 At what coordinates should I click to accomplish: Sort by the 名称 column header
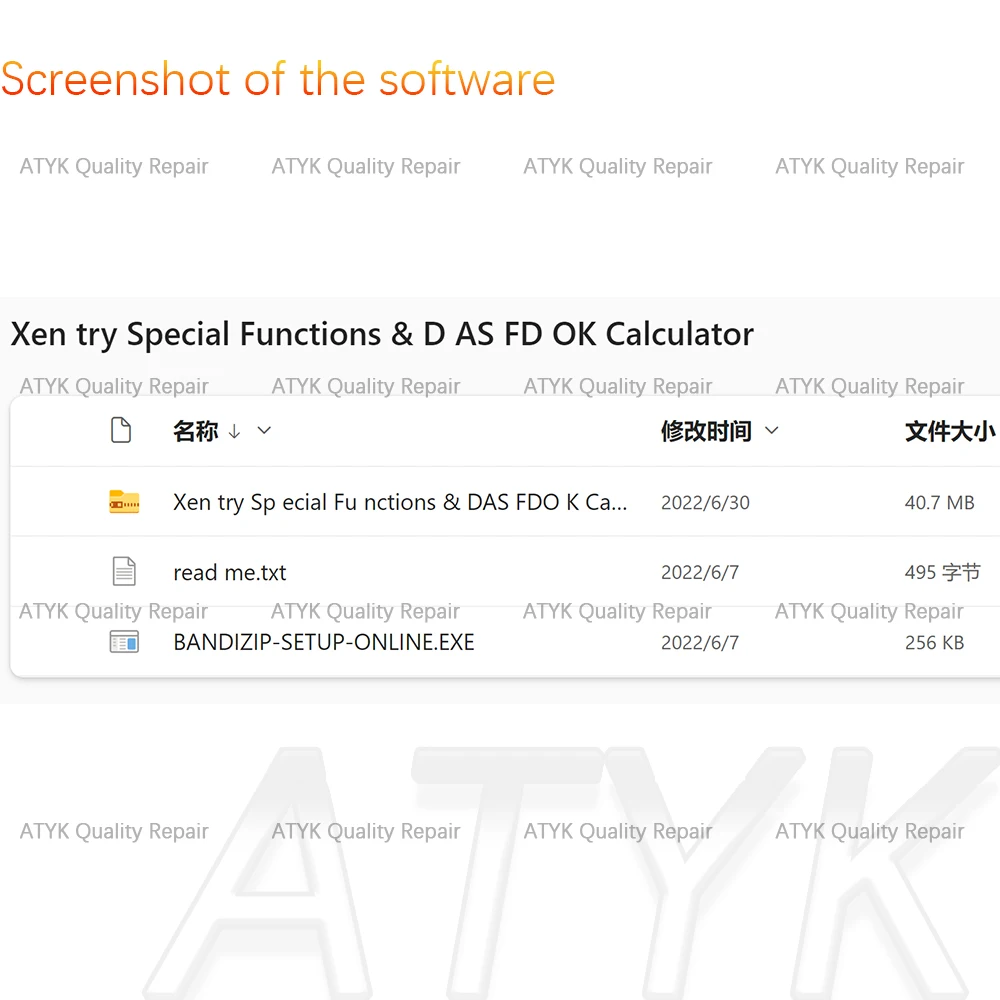tap(196, 432)
